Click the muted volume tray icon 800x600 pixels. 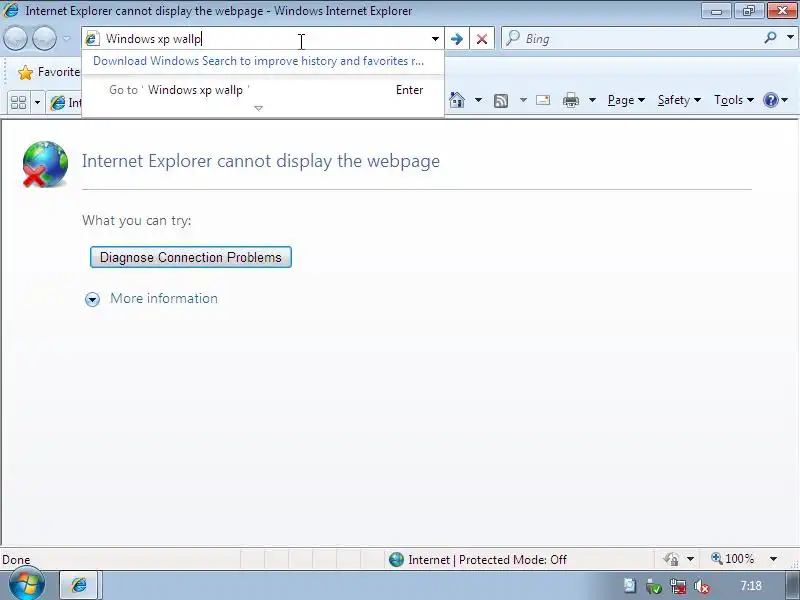(x=702, y=586)
